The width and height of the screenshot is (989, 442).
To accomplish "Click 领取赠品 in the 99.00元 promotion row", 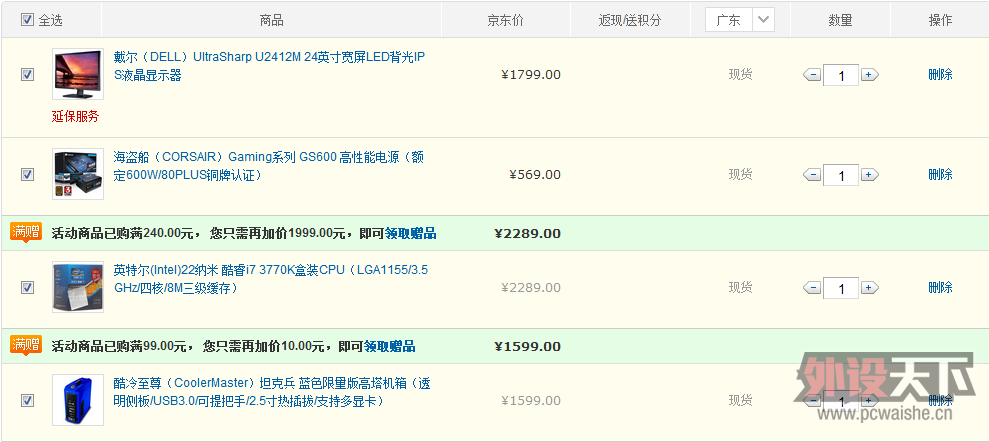I will [389, 347].
